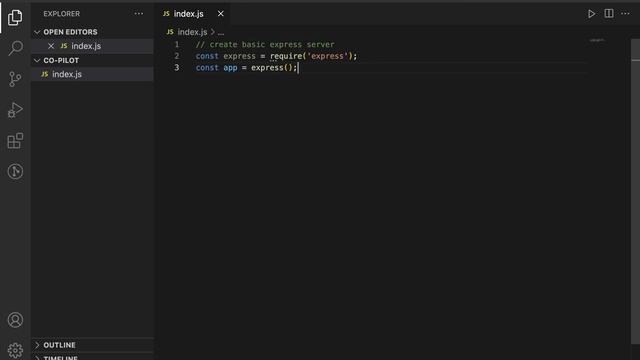Close index.js in Open Editors list
The height and width of the screenshot is (360, 640).
pos(51,46)
